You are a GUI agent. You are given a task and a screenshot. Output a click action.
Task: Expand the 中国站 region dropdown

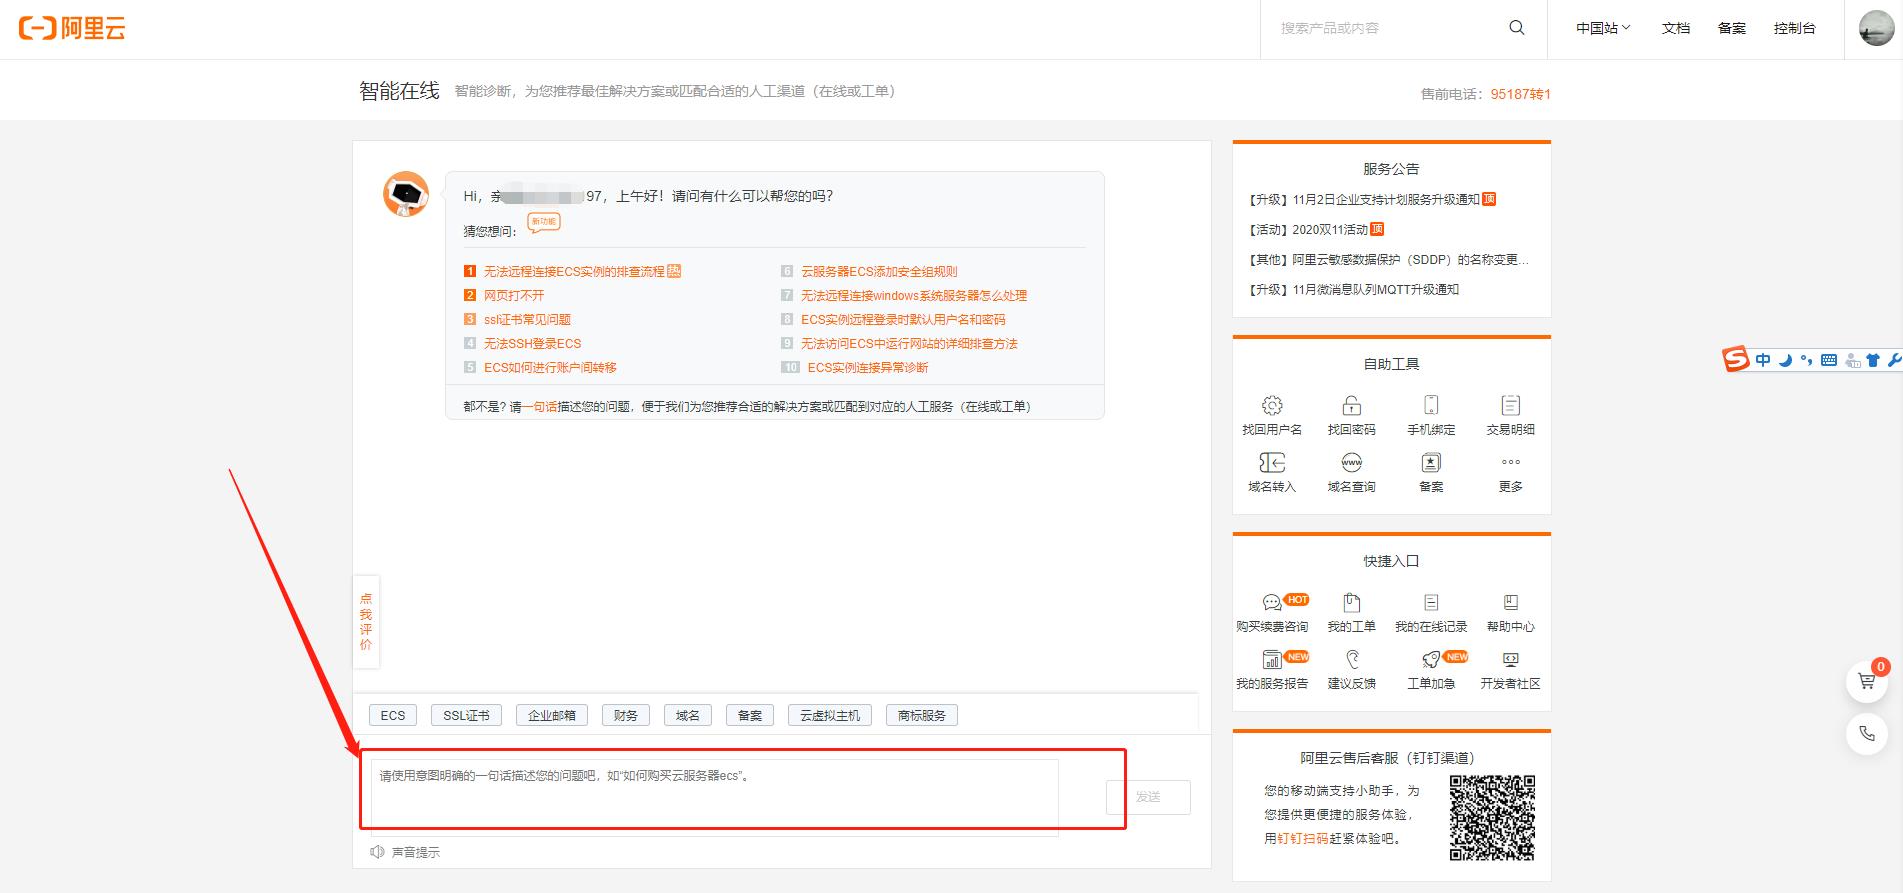coord(1603,28)
